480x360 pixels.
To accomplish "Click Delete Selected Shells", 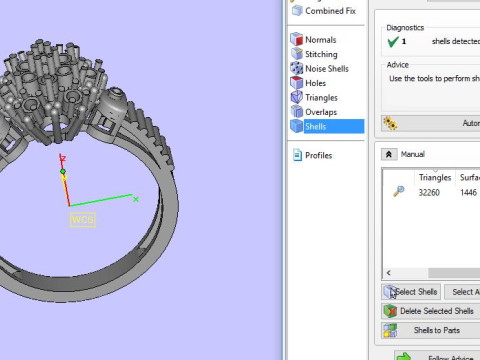I will [x=431, y=311].
